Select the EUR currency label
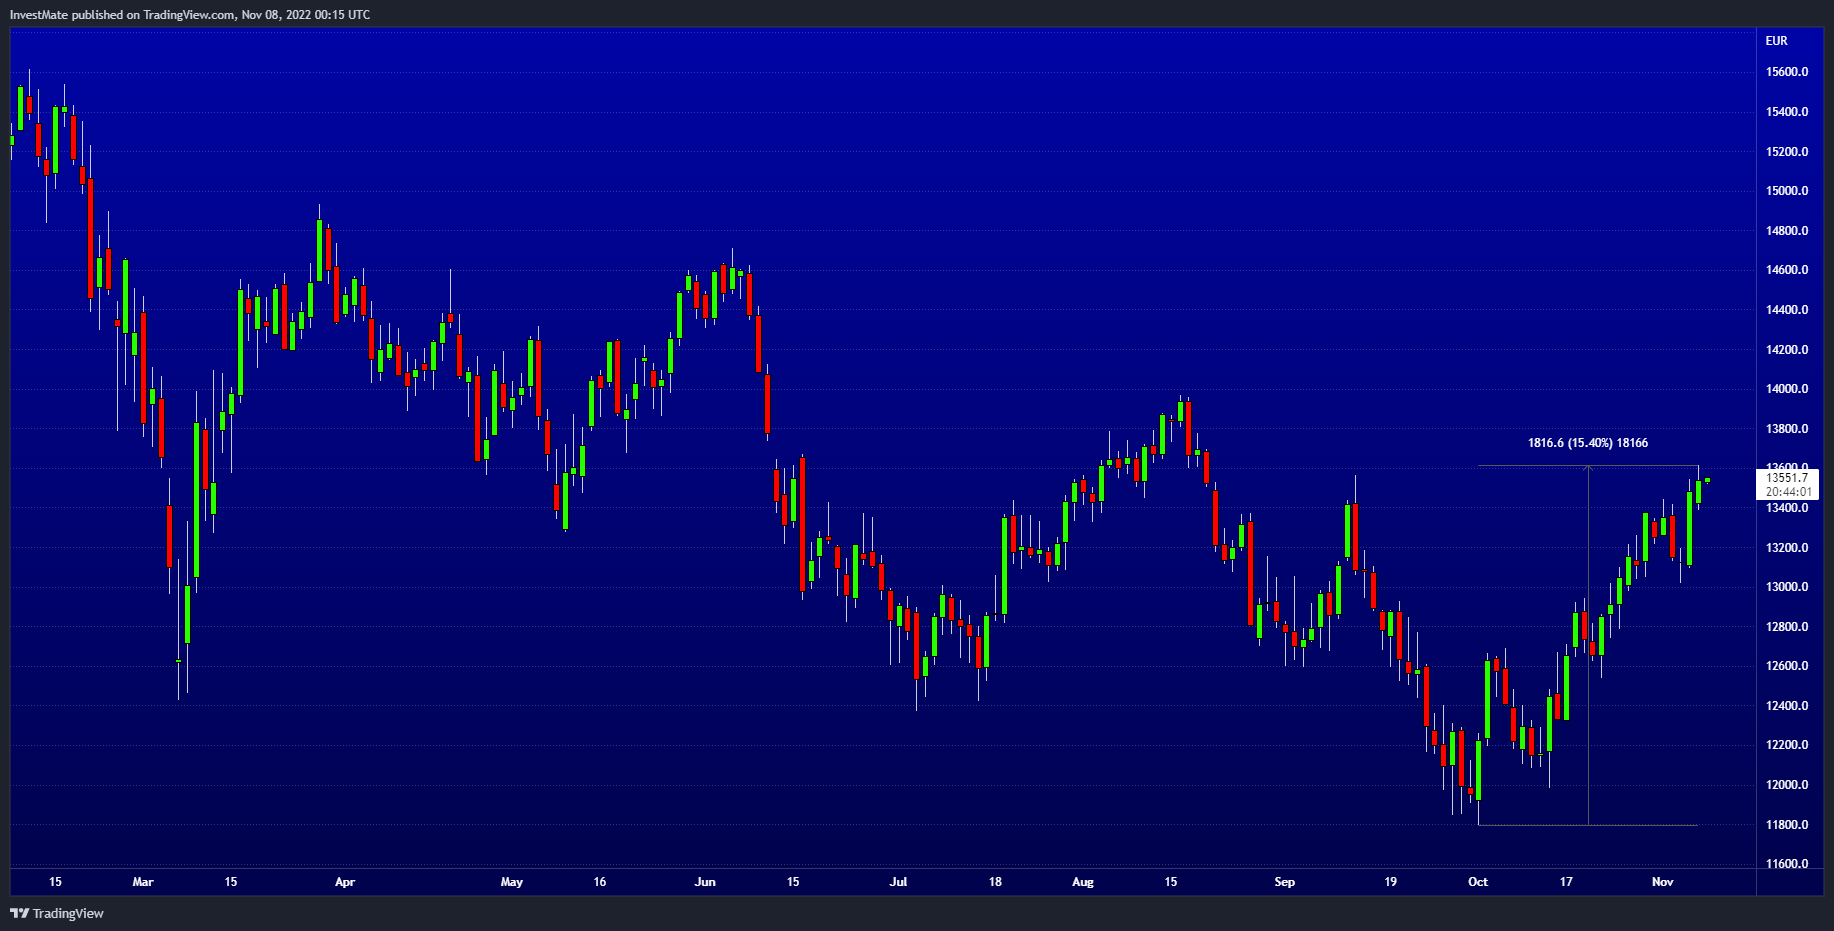Image resolution: width=1834 pixels, height=931 pixels. 1776,41
